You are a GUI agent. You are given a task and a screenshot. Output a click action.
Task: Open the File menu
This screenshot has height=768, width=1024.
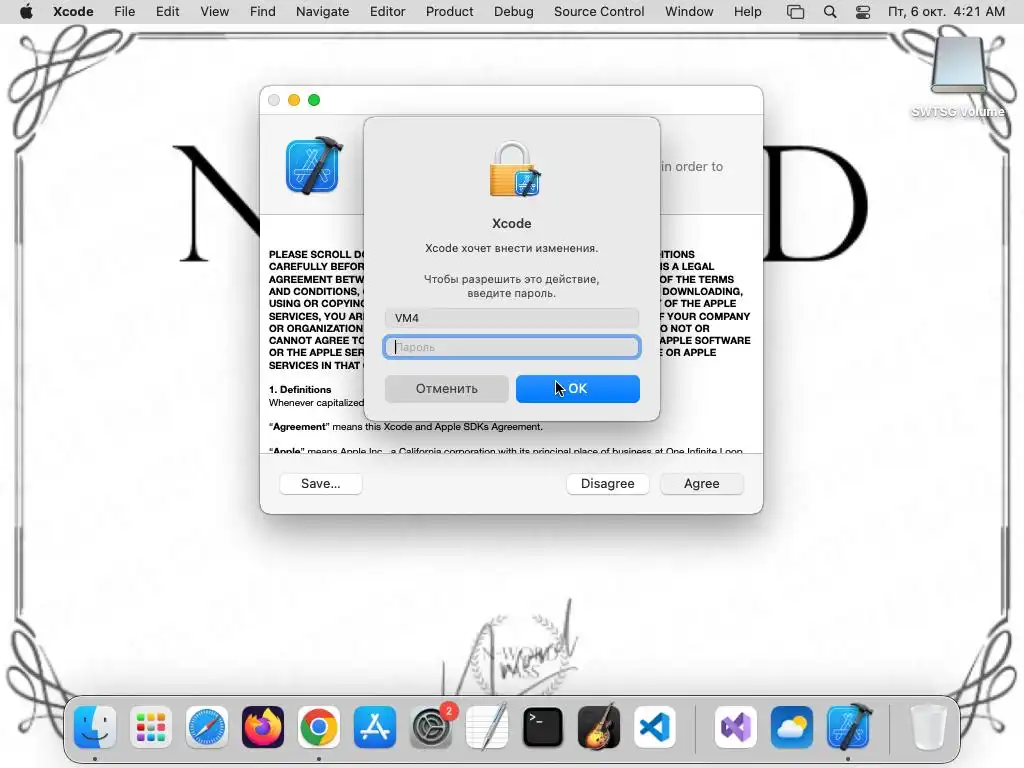(x=125, y=12)
